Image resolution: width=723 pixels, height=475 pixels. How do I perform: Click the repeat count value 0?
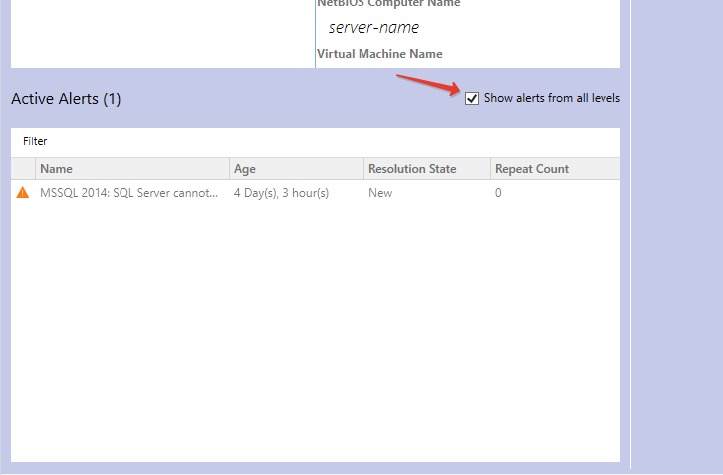pyautogui.click(x=498, y=193)
